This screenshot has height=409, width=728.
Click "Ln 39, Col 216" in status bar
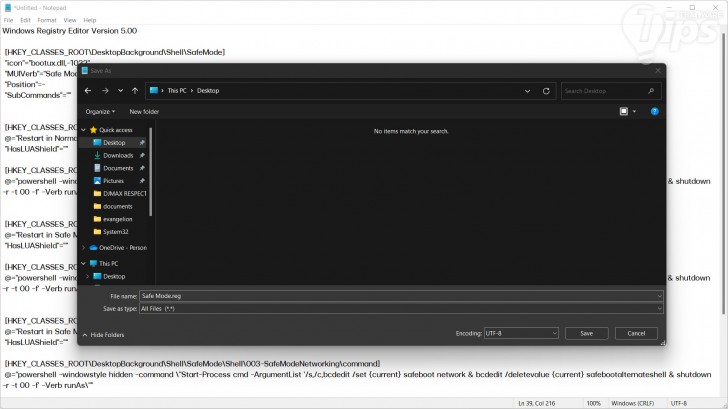point(537,403)
